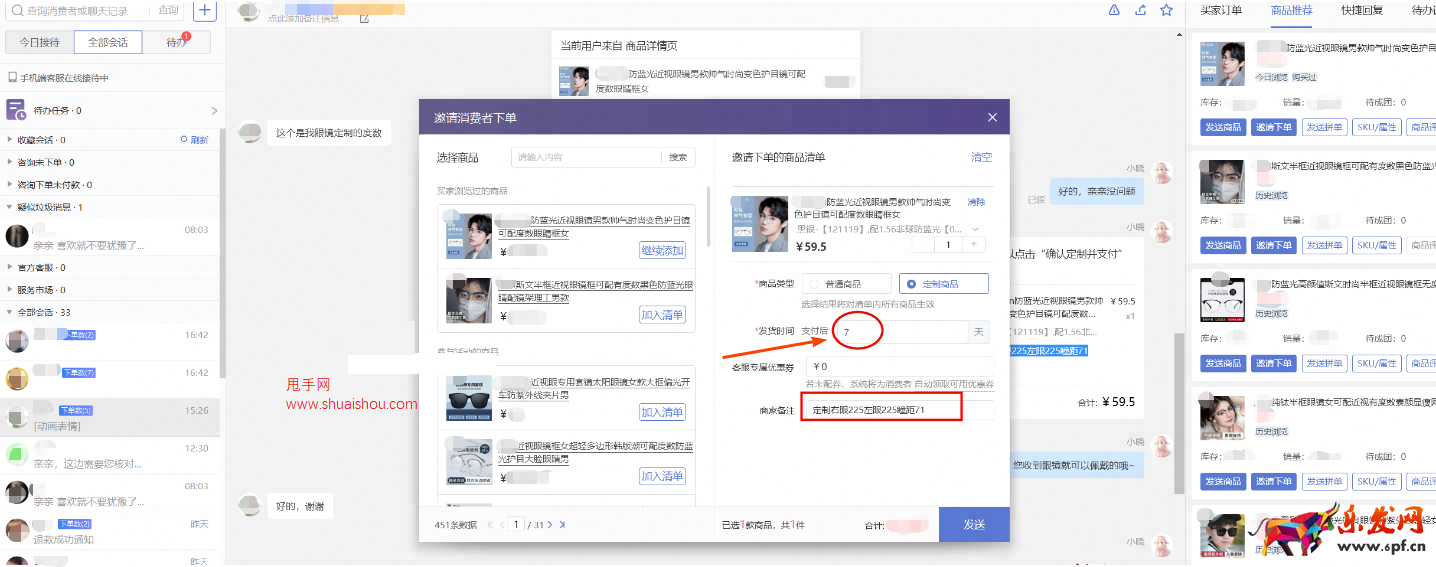Expand 咨询未下单 group
The width and height of the screenshot is (1436, 567).
tap(11, 162)
